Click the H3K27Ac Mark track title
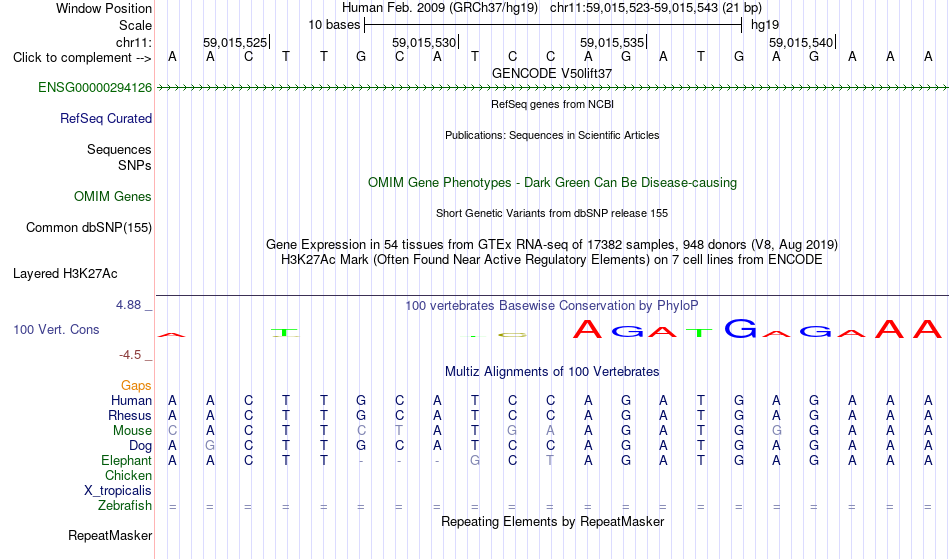This screenshot has width=950, height=559. point(552,260)
